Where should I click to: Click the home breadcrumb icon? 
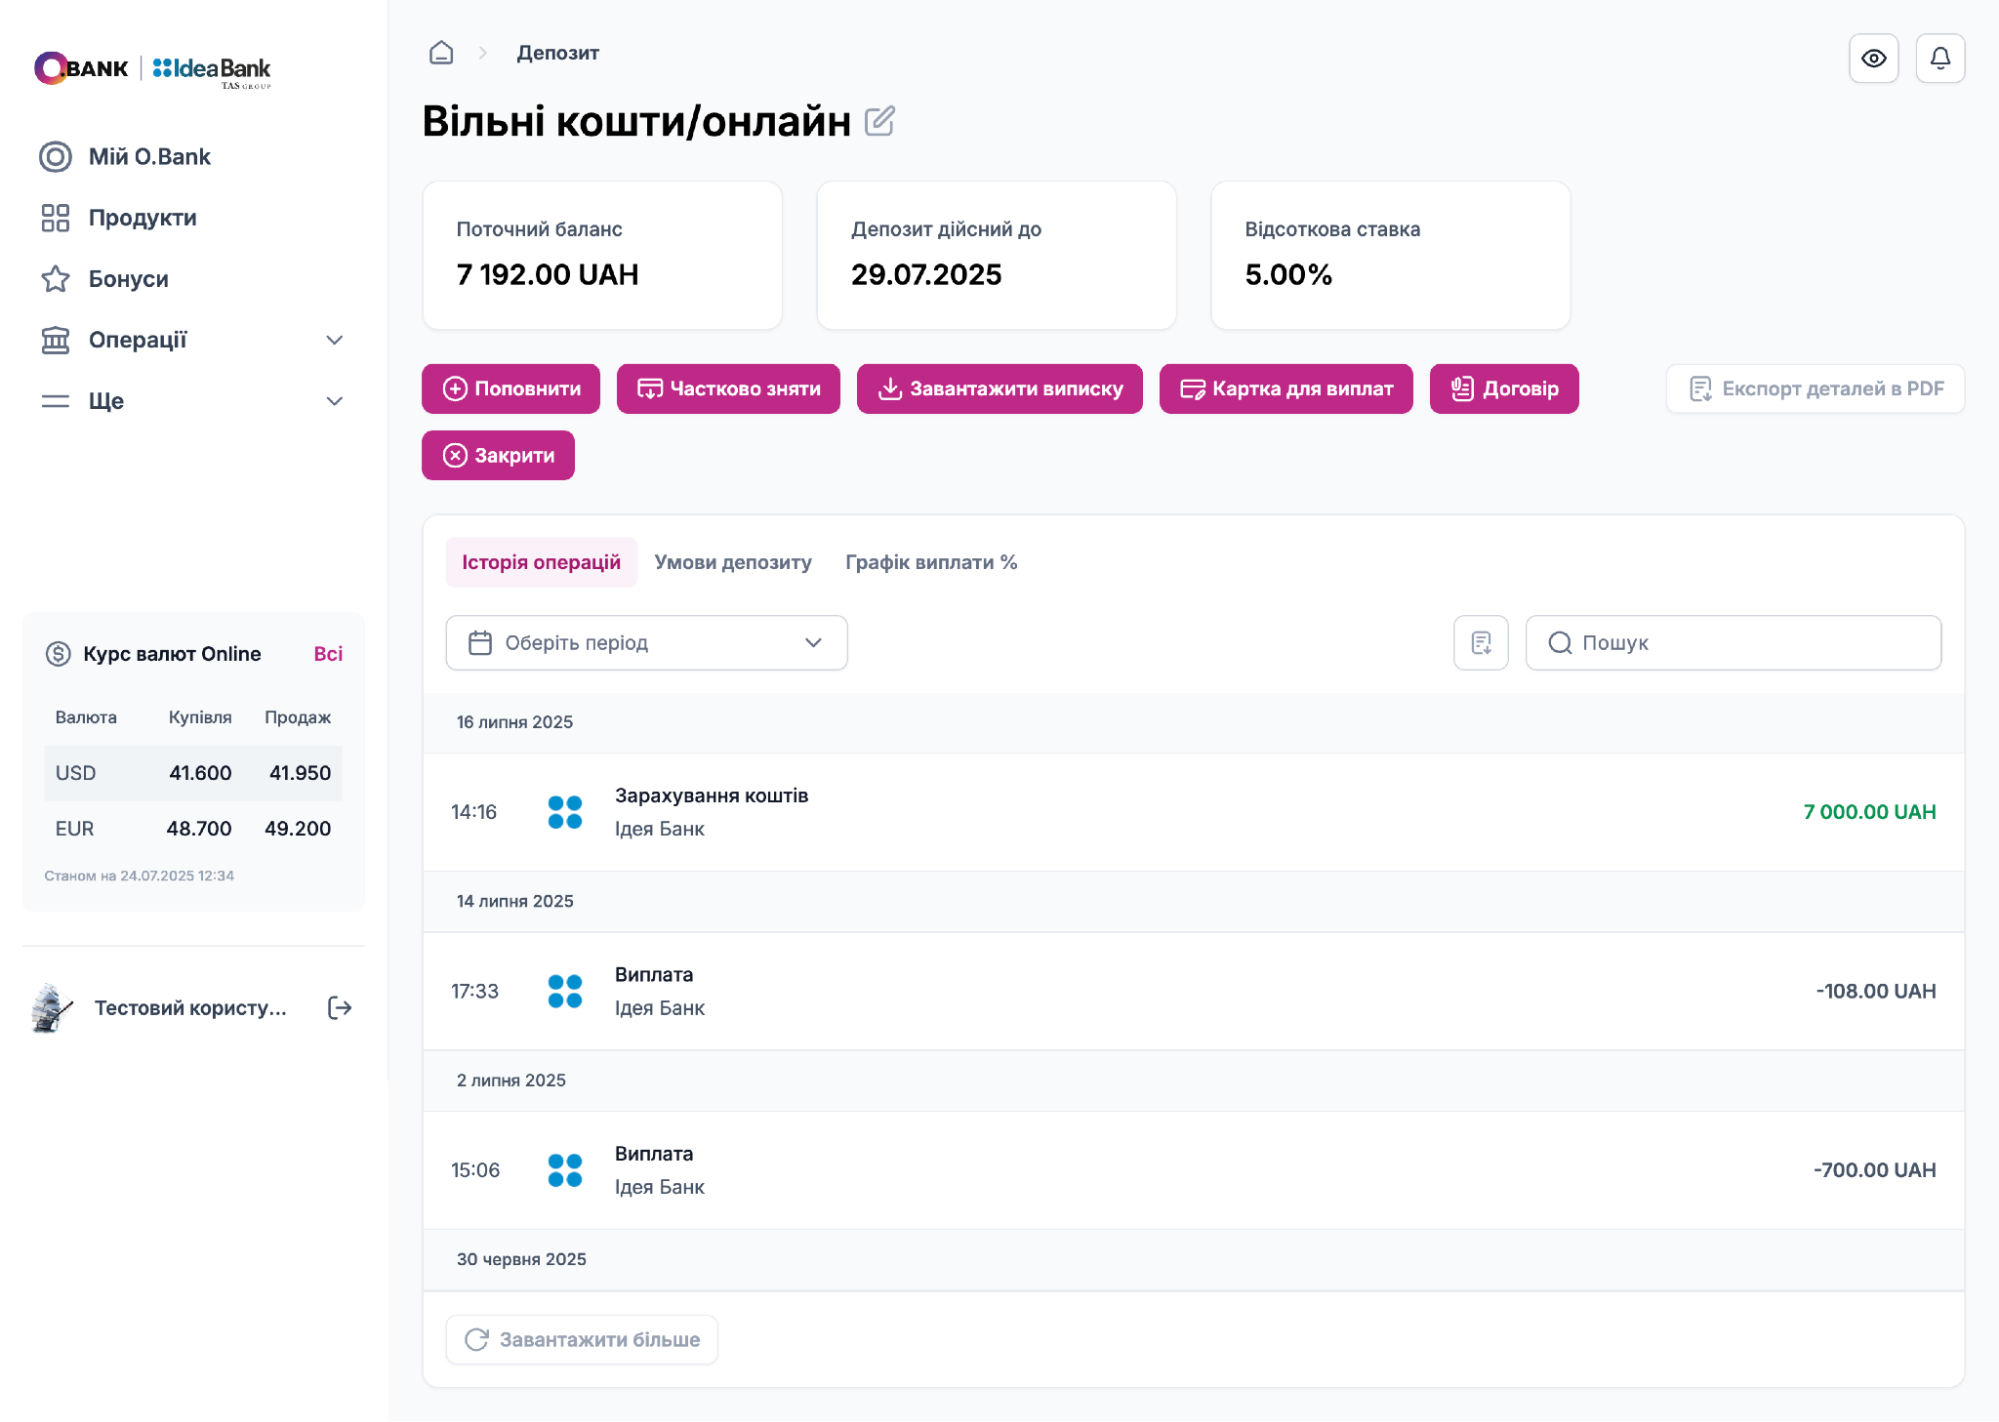click(x=441, y=53)
